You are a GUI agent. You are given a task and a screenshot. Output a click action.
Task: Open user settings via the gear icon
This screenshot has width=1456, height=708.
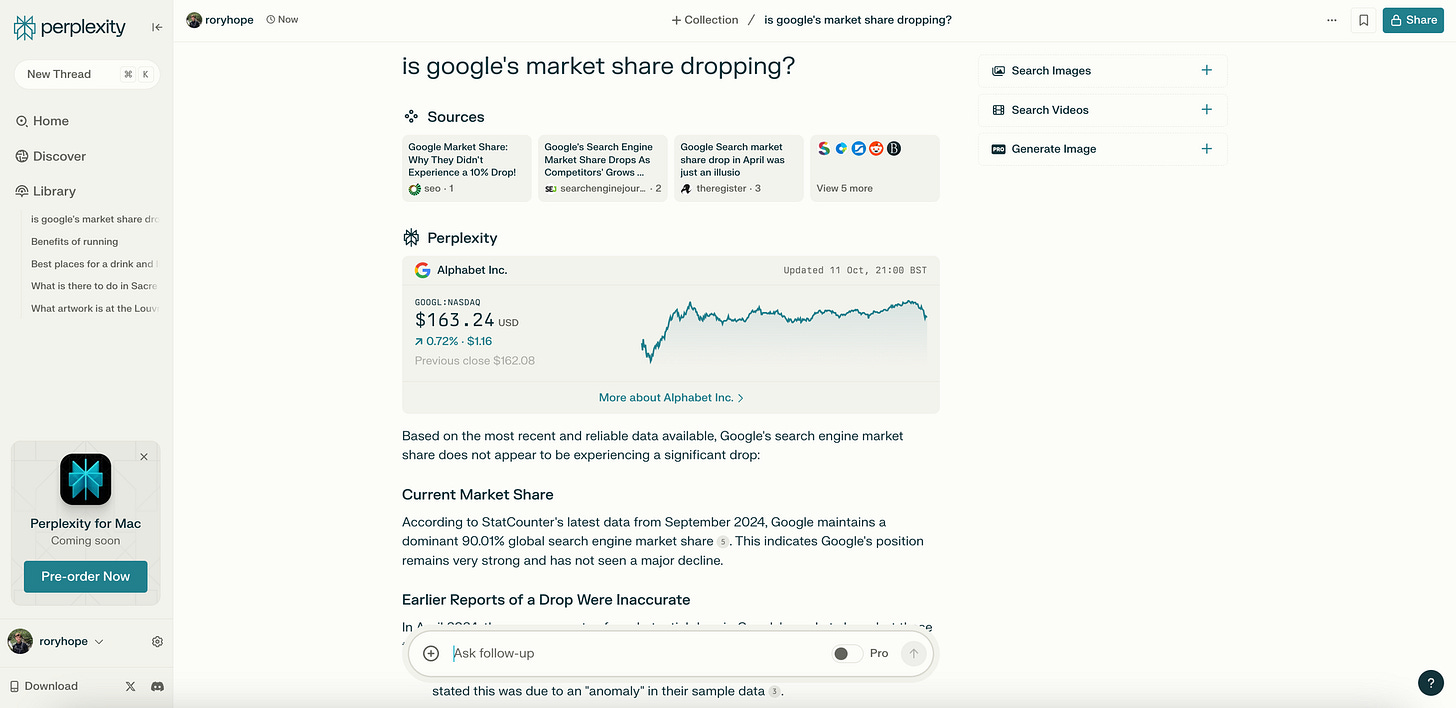tap(157, 641)
